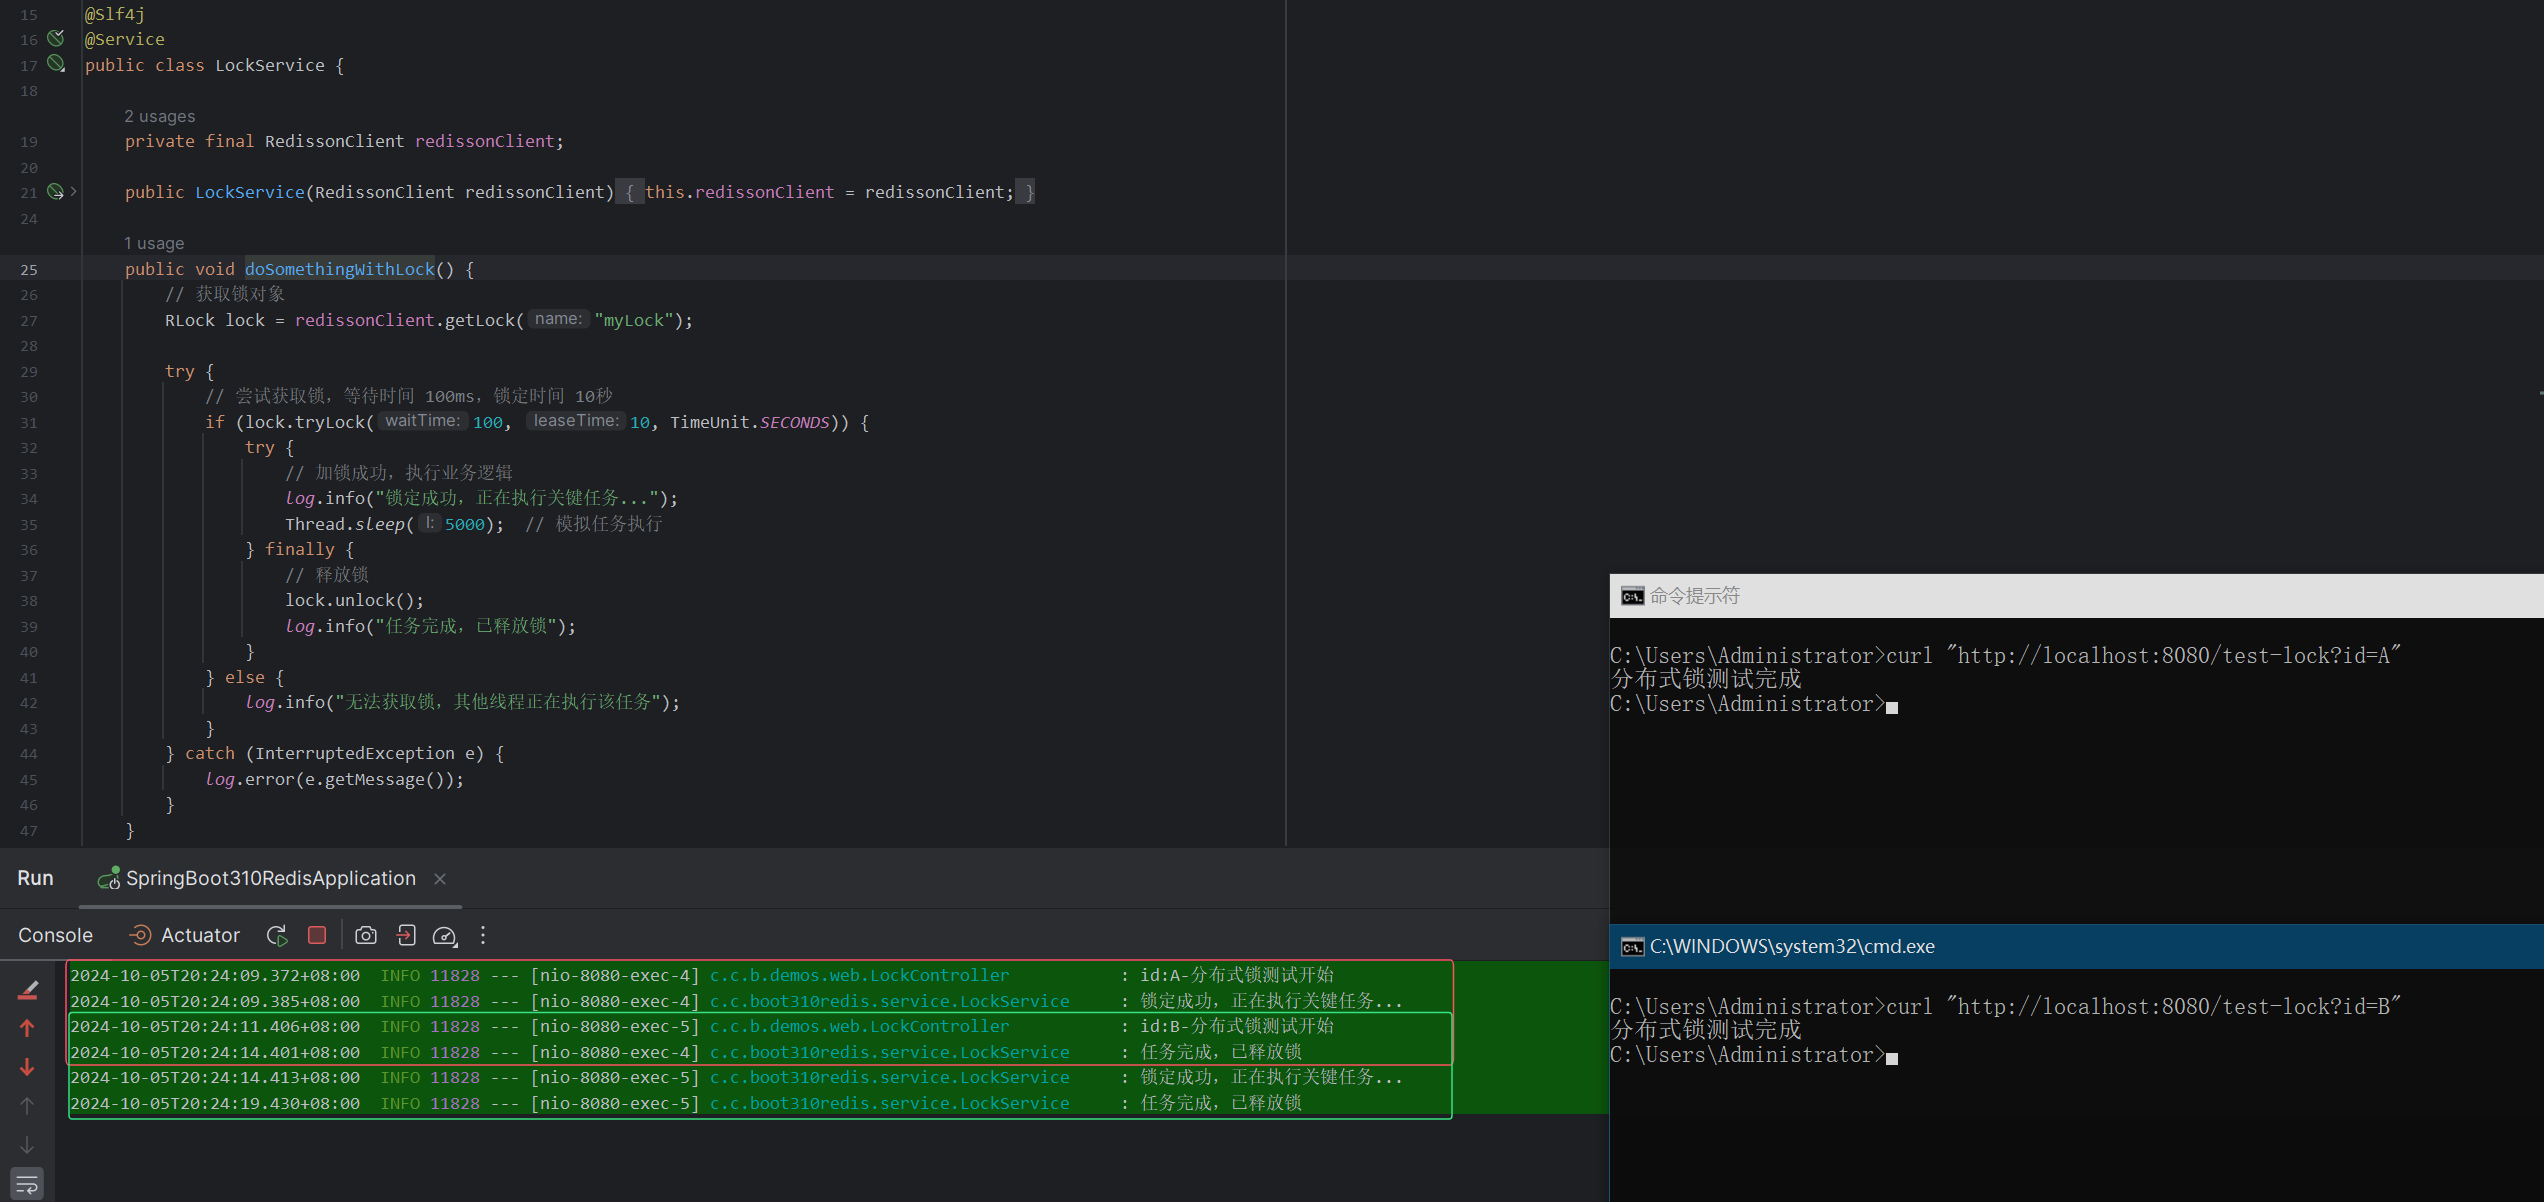Image resolution: width=2544 pixels, height=1202 pixels.
Task: Click the curl test-lock?id=B command text
Action: [x=2143, y=1006]
